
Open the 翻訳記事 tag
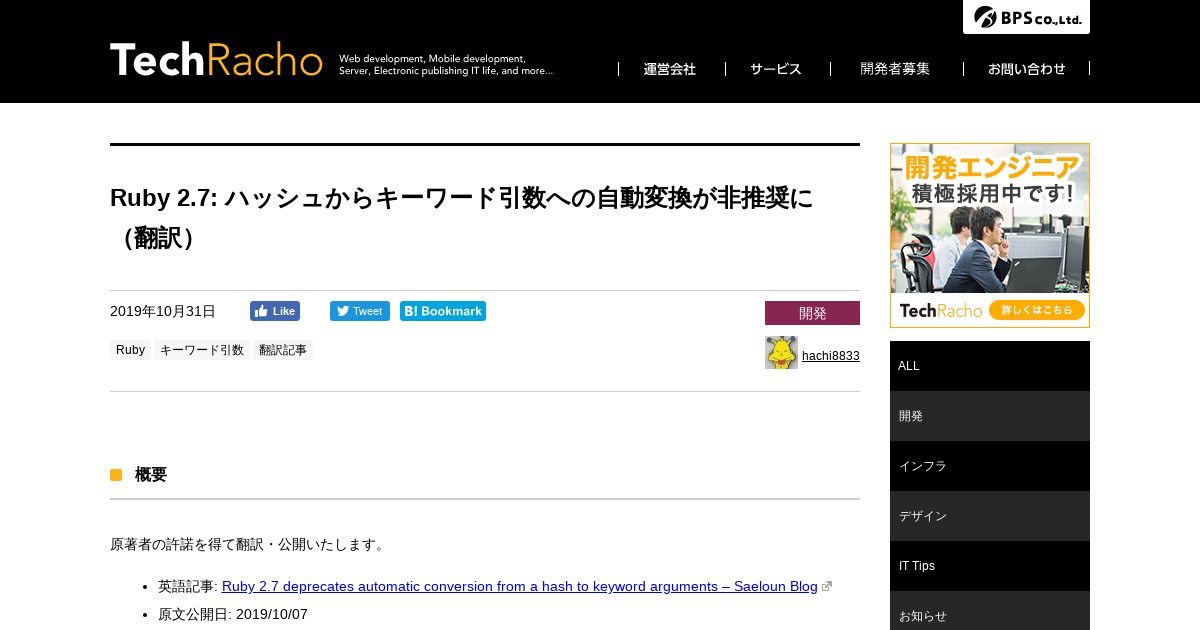point(283,350)
